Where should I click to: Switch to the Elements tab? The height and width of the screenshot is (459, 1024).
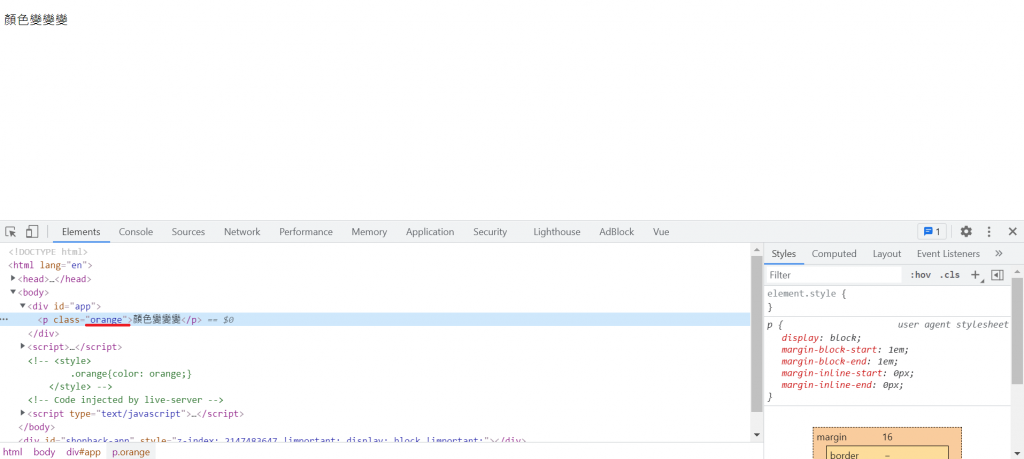(81, 232)
